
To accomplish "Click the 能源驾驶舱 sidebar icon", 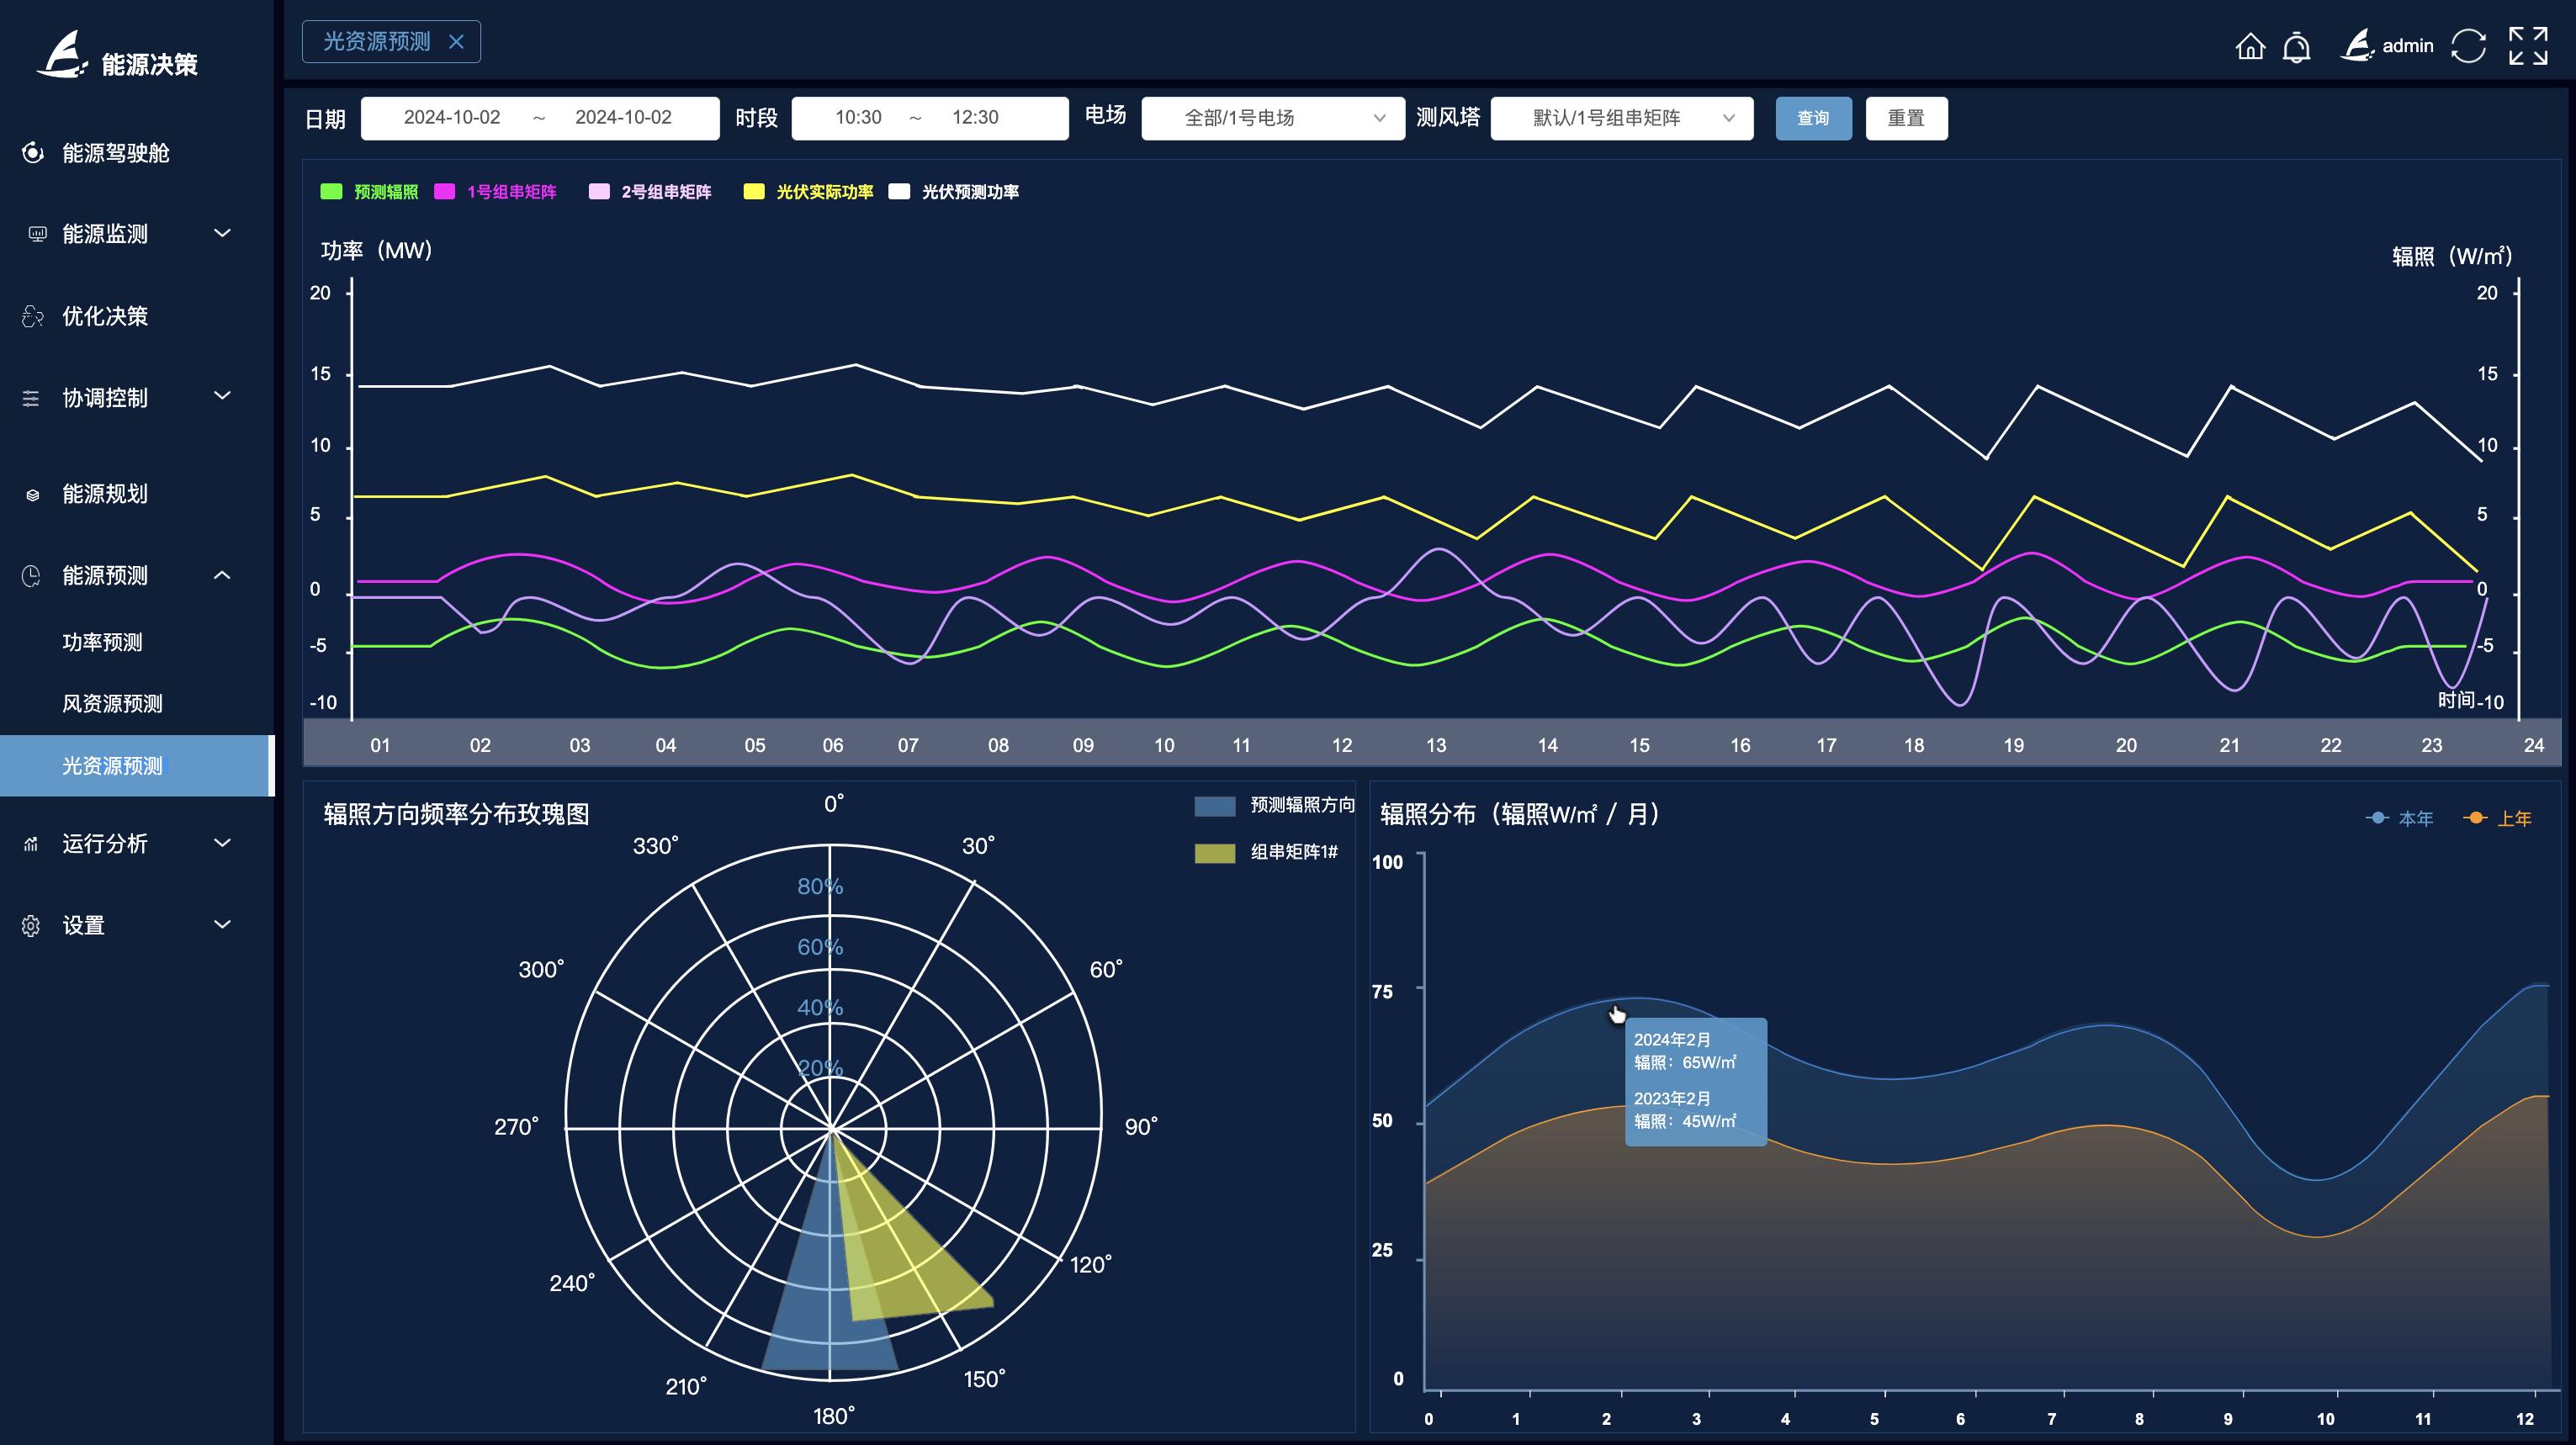I will coord(33,153).
